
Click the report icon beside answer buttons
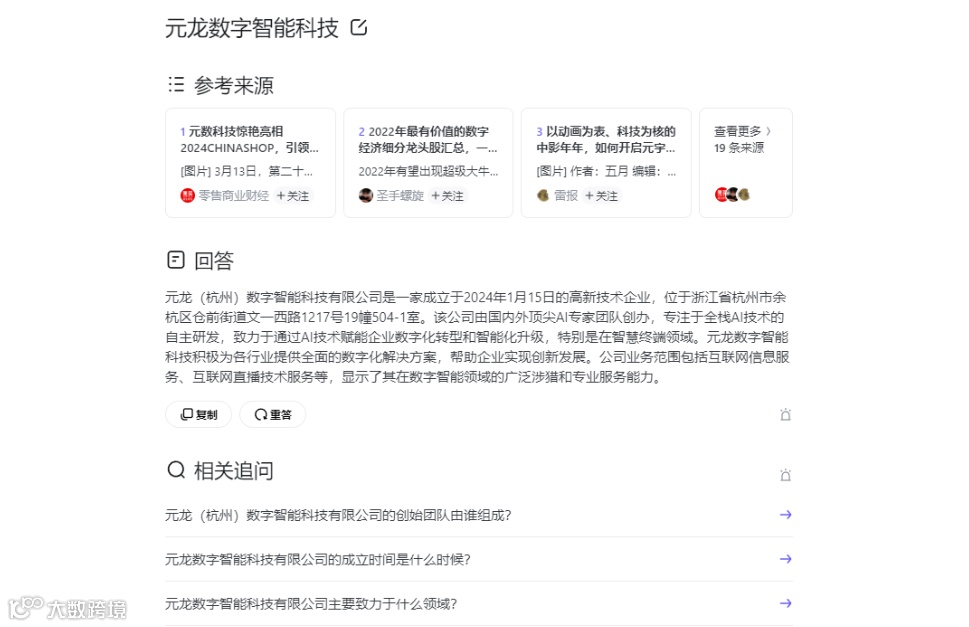[x=785, y=414]
